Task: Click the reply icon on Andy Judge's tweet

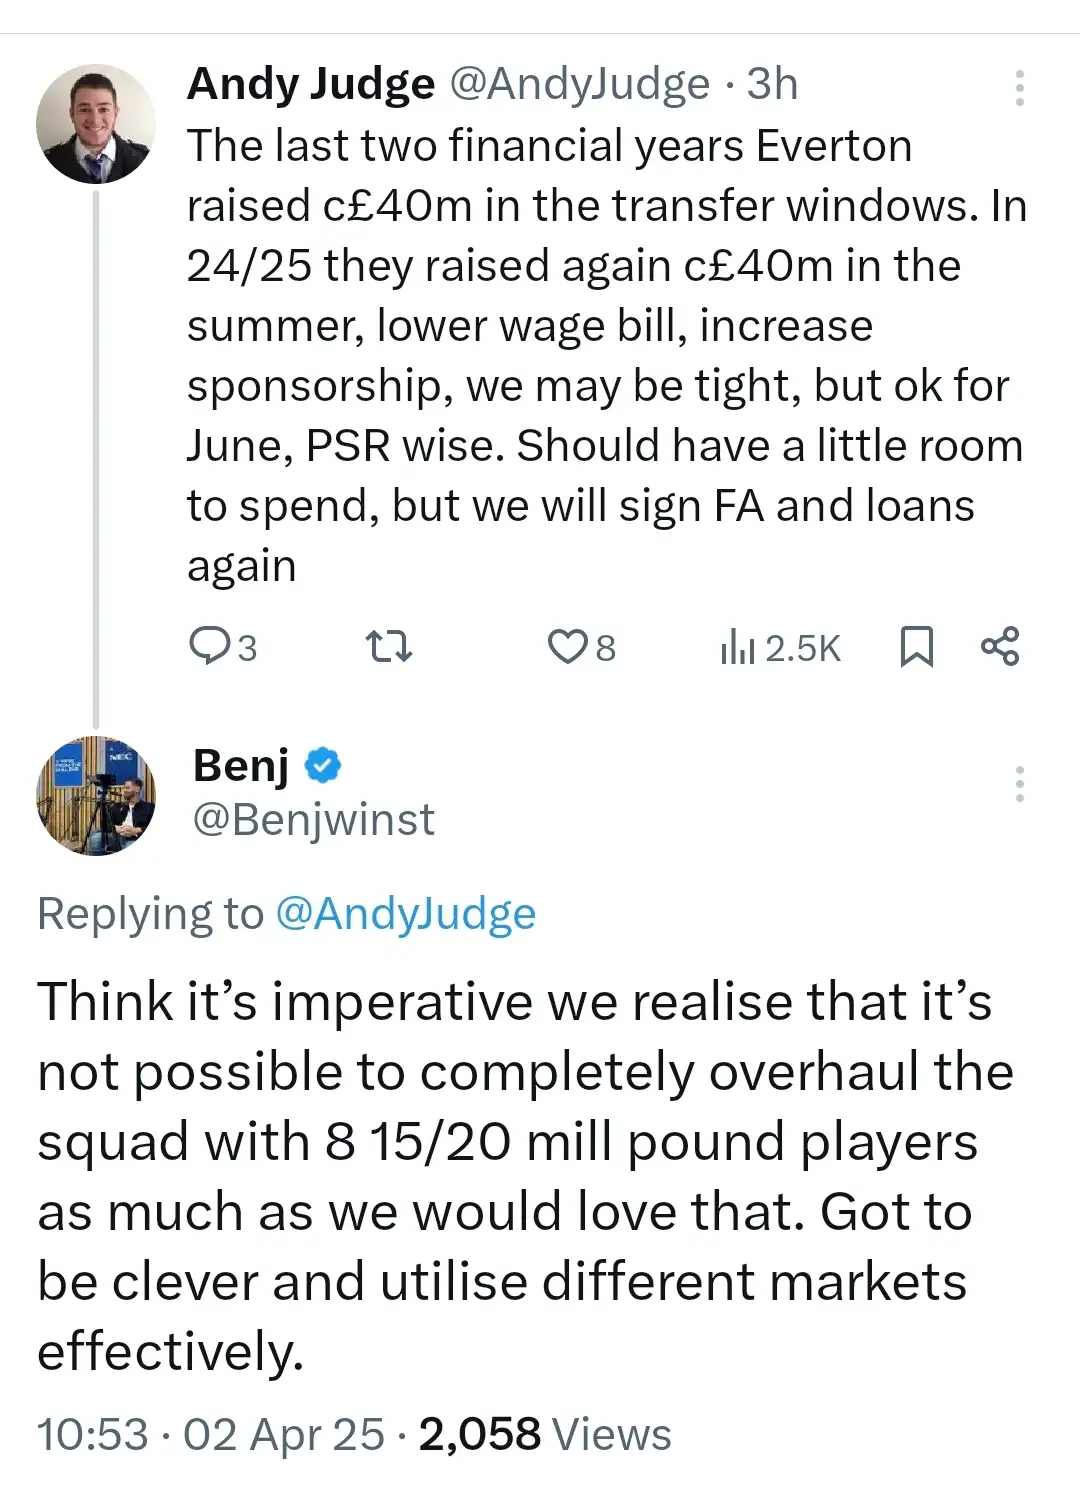Action: click(210, 646)
